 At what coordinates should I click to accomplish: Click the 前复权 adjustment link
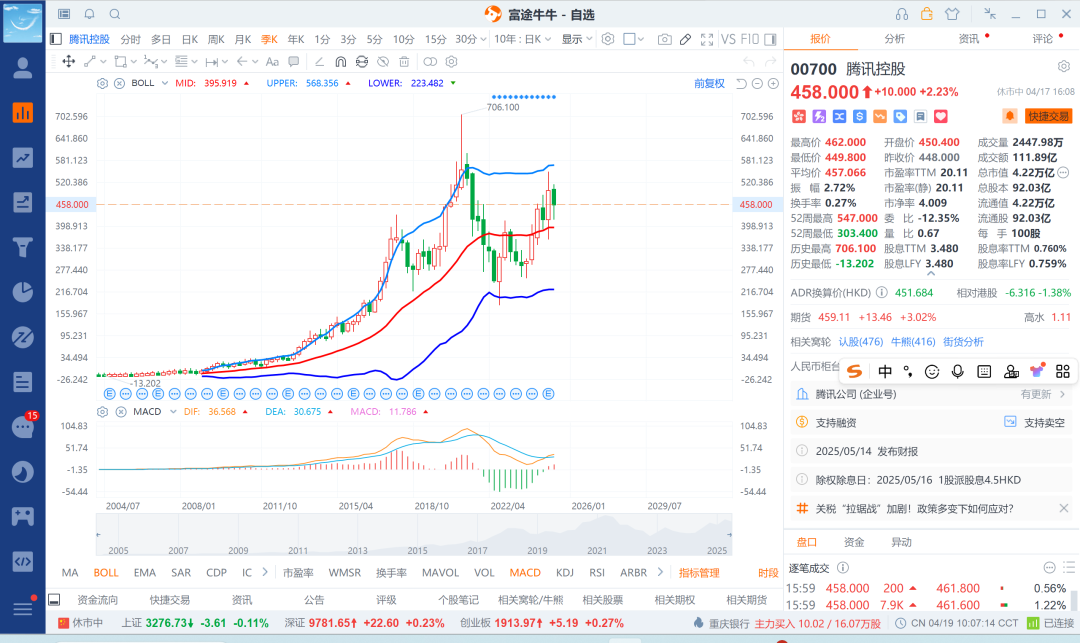click(709, 83)
